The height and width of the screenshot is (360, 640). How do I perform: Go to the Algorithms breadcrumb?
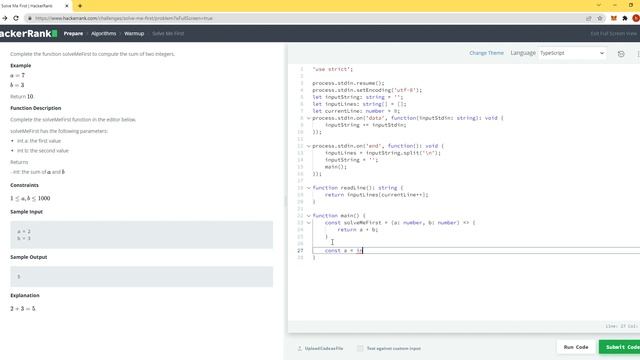coord(103,33)
